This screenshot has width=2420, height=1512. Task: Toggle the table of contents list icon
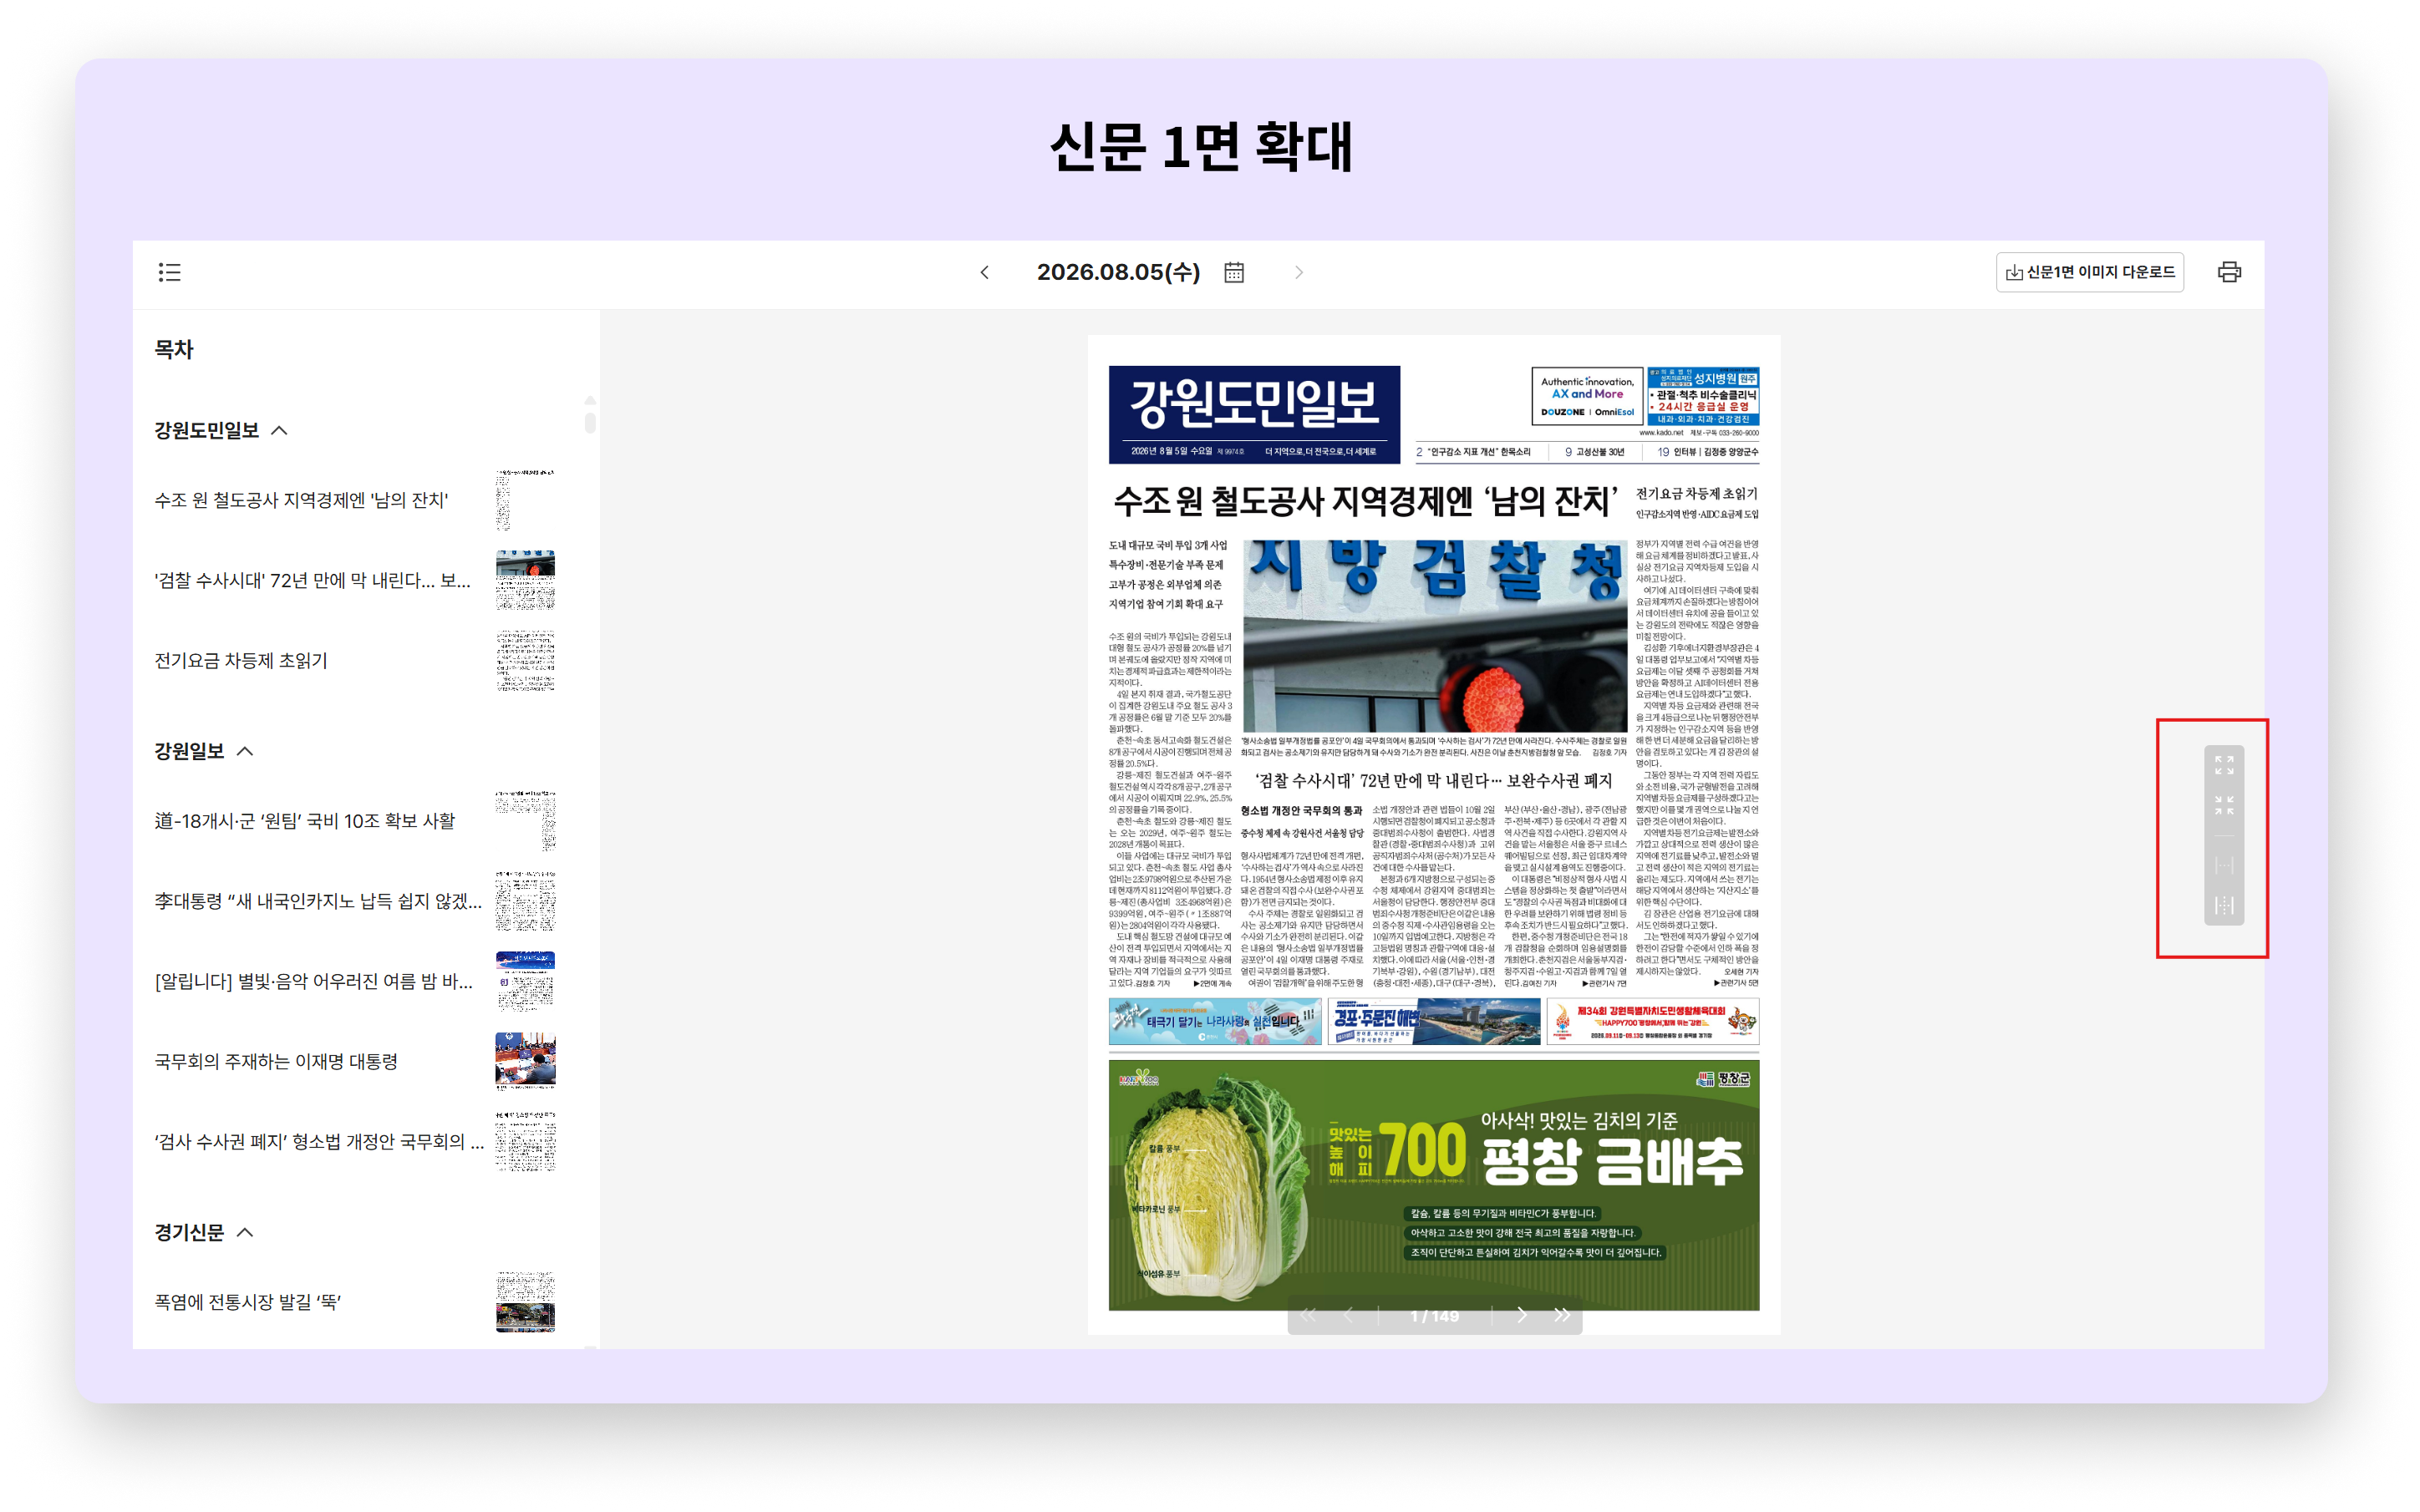pos(169,272)
